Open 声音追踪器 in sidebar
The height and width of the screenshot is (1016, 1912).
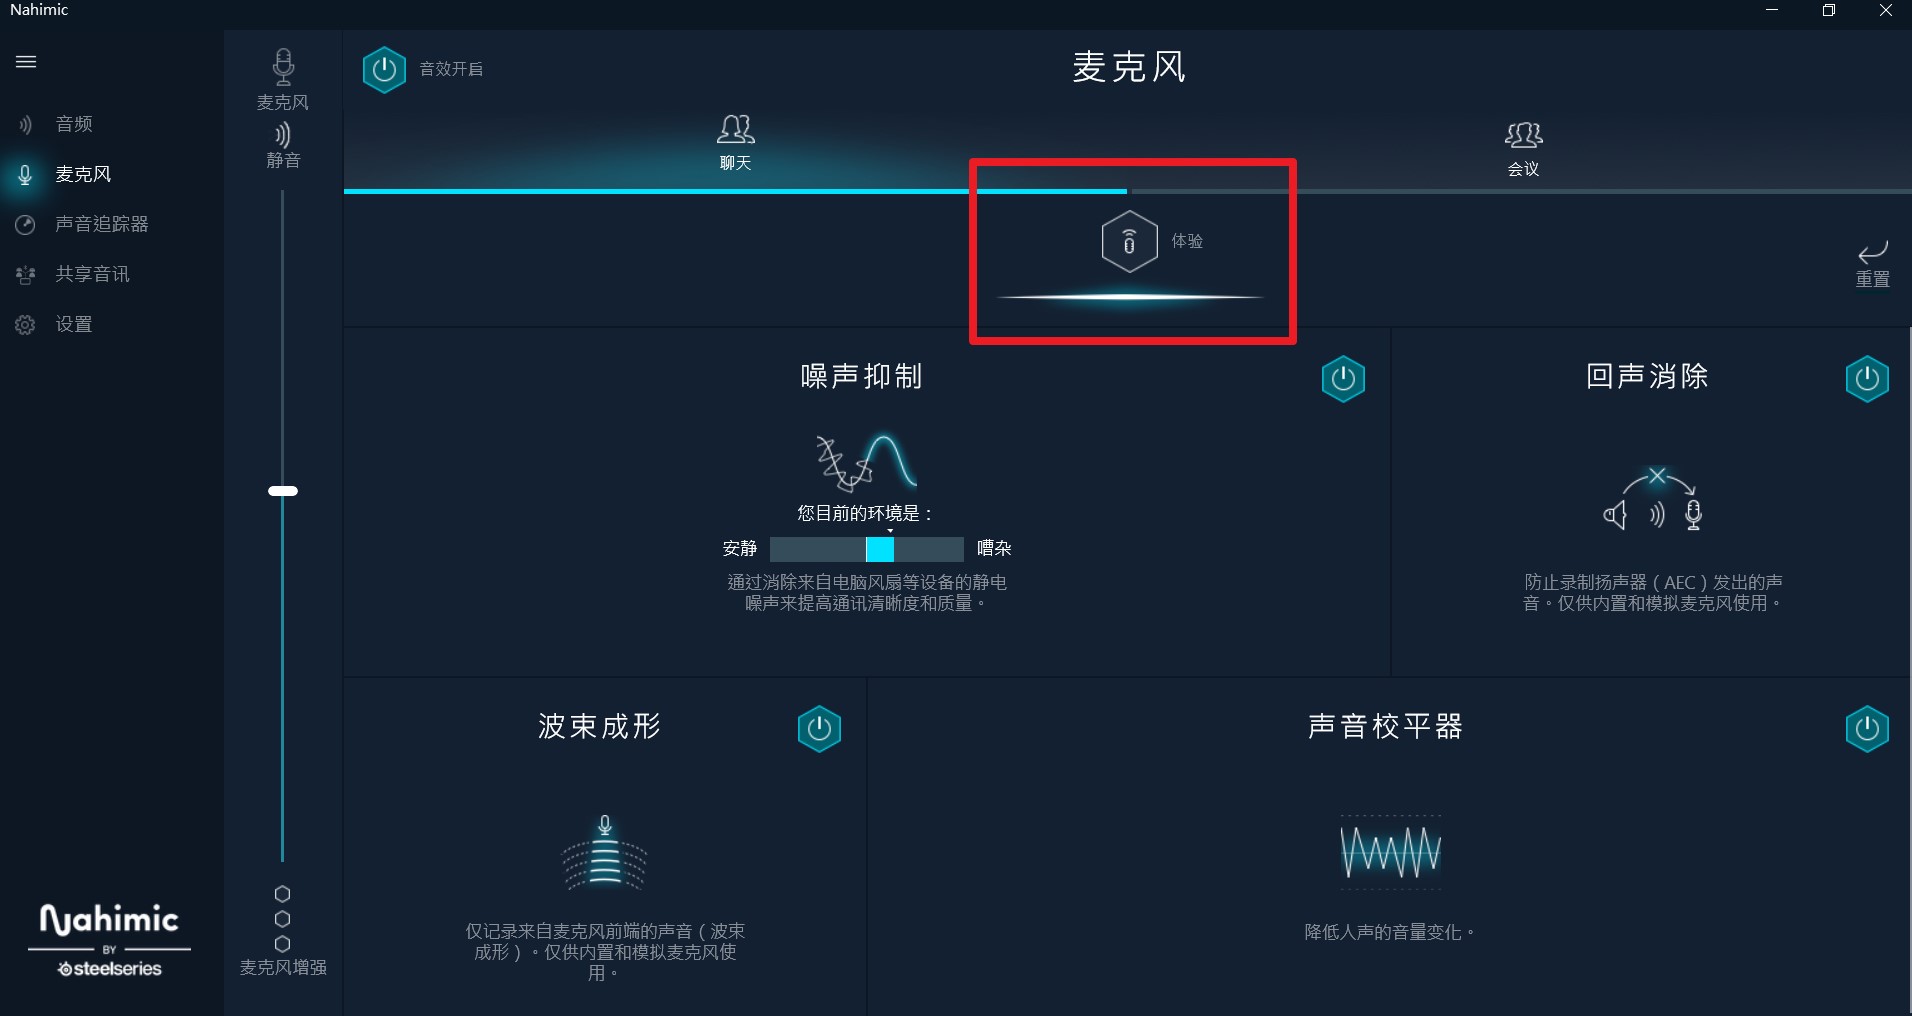pyautogui.click(x=102, y=224)
